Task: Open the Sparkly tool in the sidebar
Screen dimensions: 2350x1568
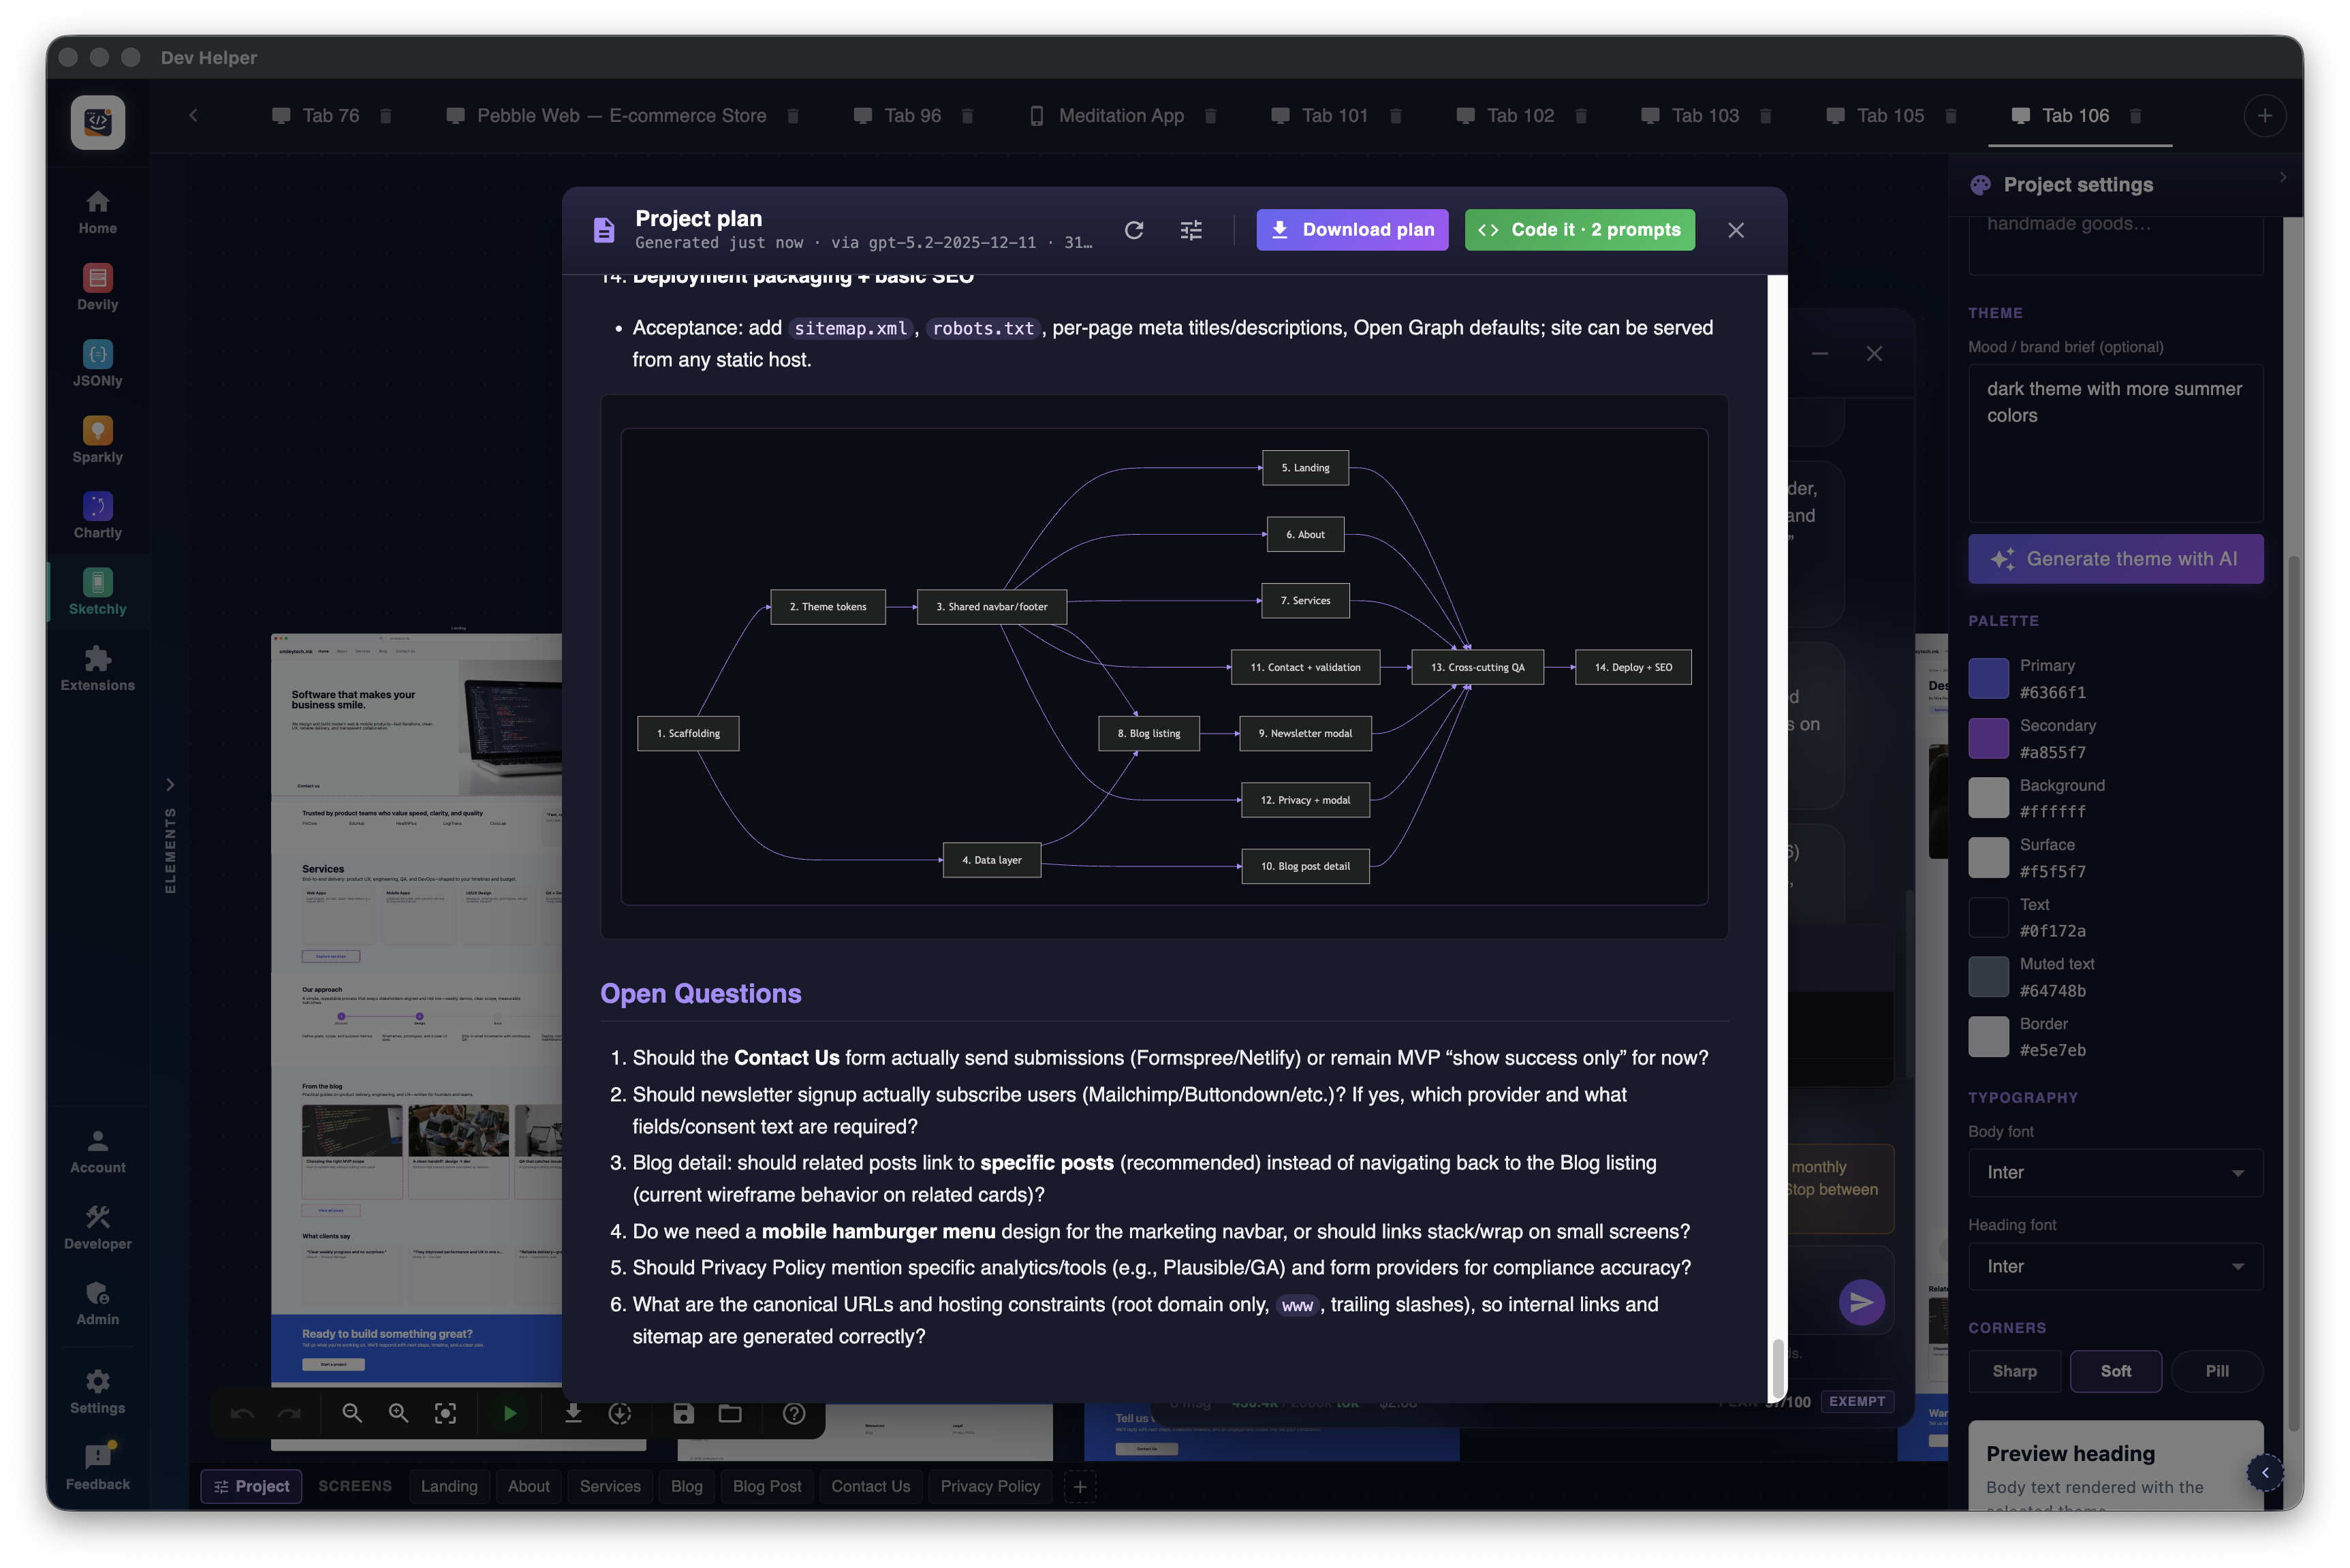Action: coord(97,440)
